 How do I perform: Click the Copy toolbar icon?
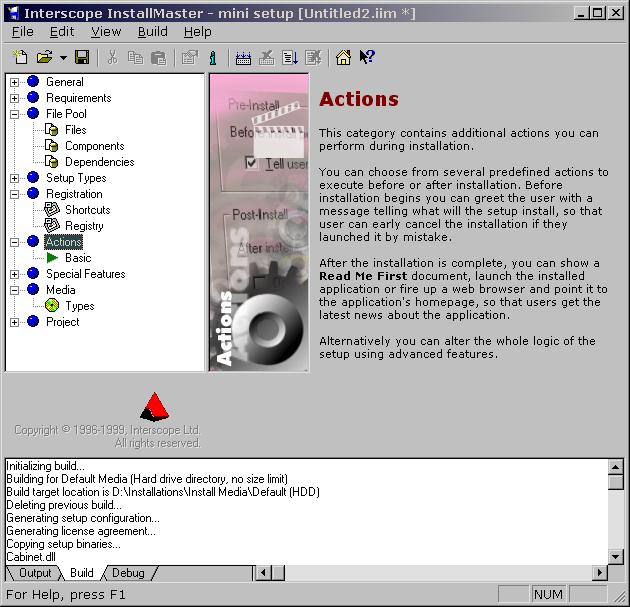(135, 57)
